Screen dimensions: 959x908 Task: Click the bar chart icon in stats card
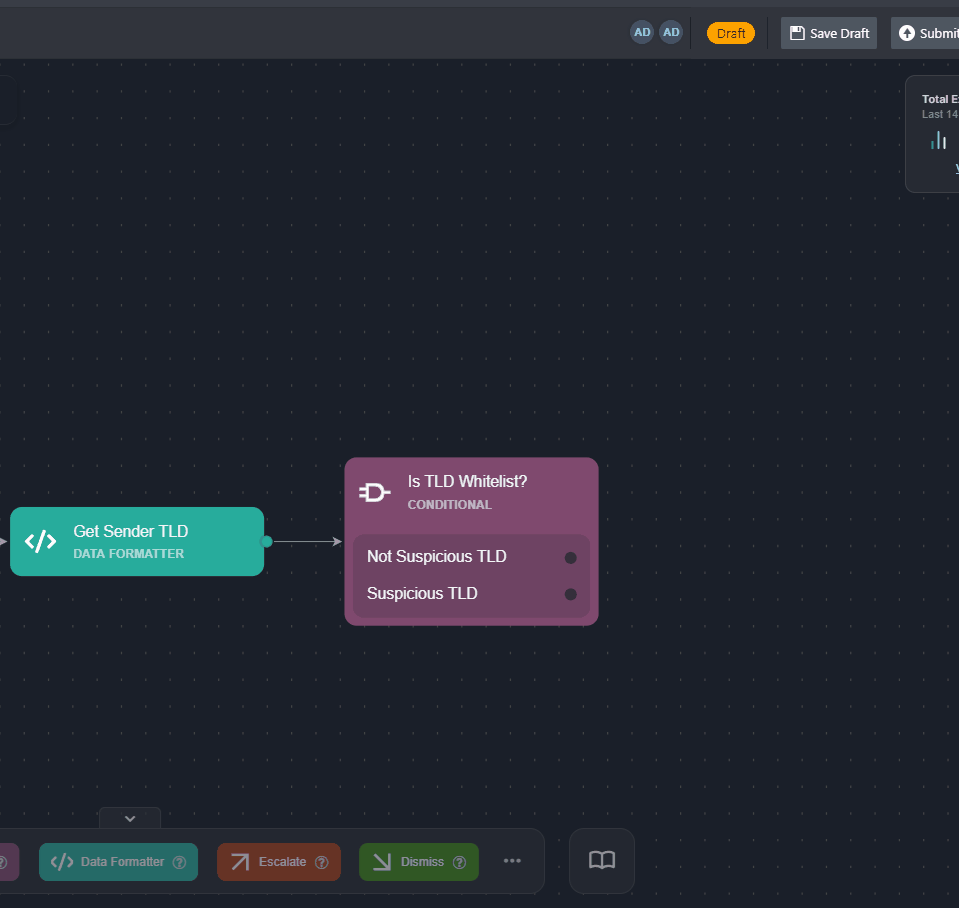[x=938, y=141]
